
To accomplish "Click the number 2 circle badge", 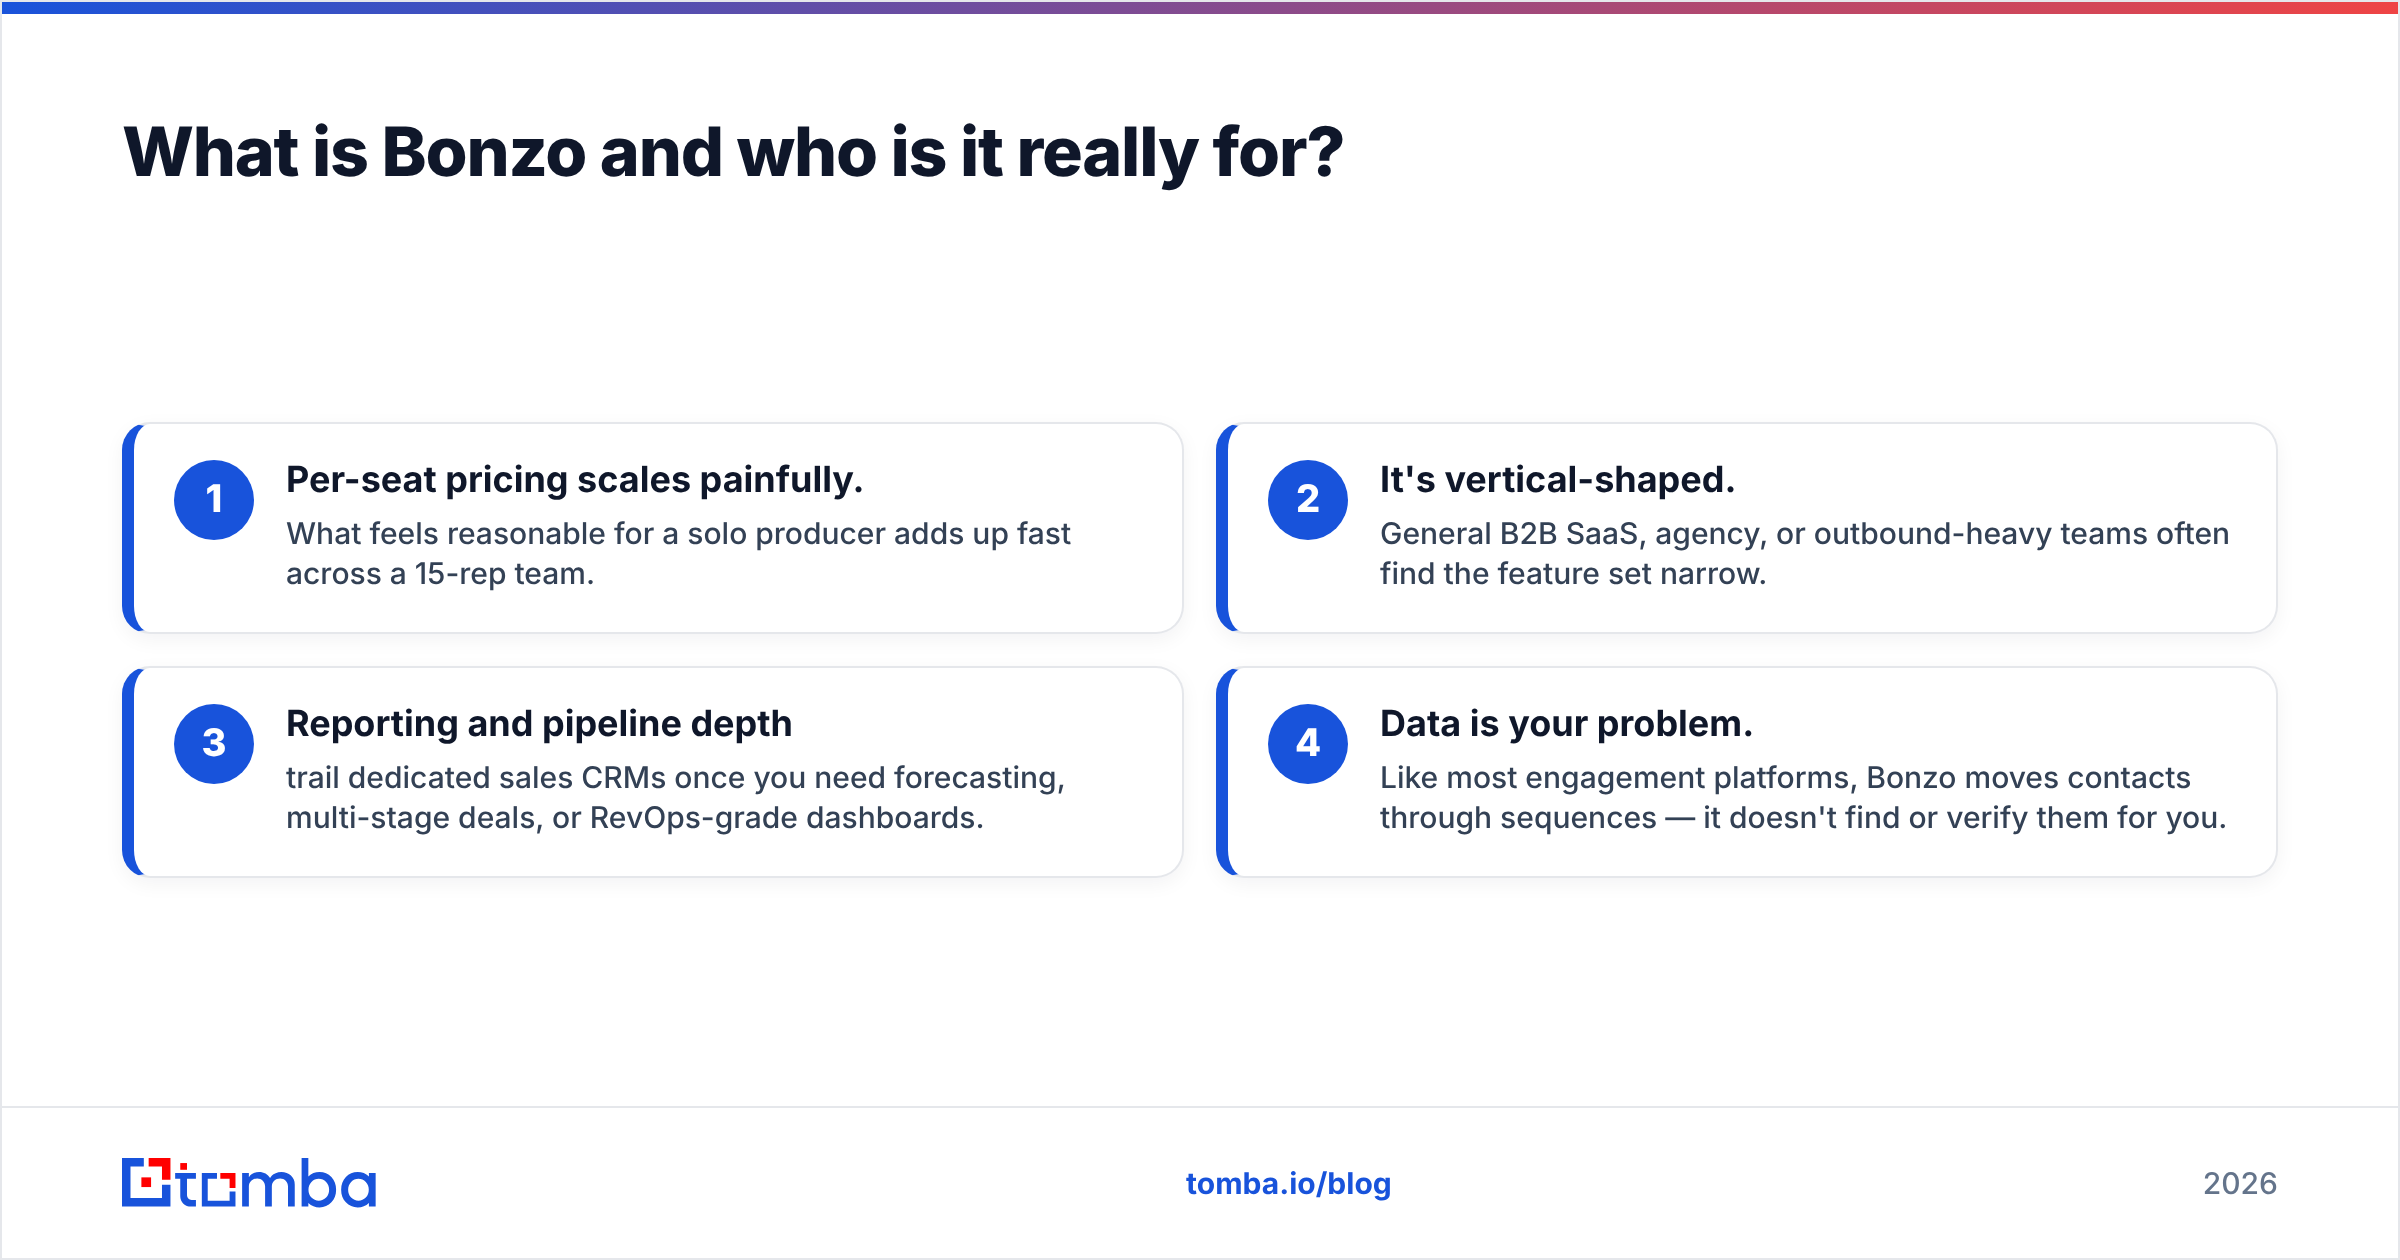I will 1308,500.
